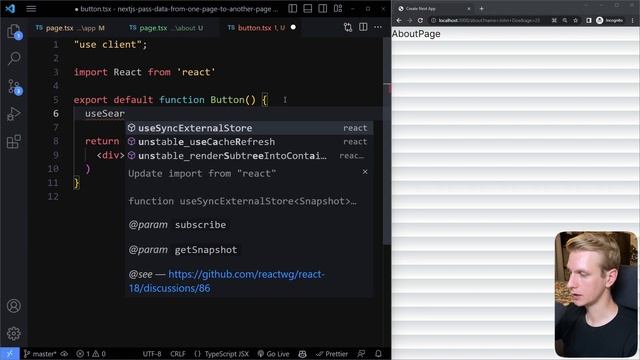The image size is (640, 360).
Task: Select the Create Next App browser tab
Action: (x=433, y=9)
